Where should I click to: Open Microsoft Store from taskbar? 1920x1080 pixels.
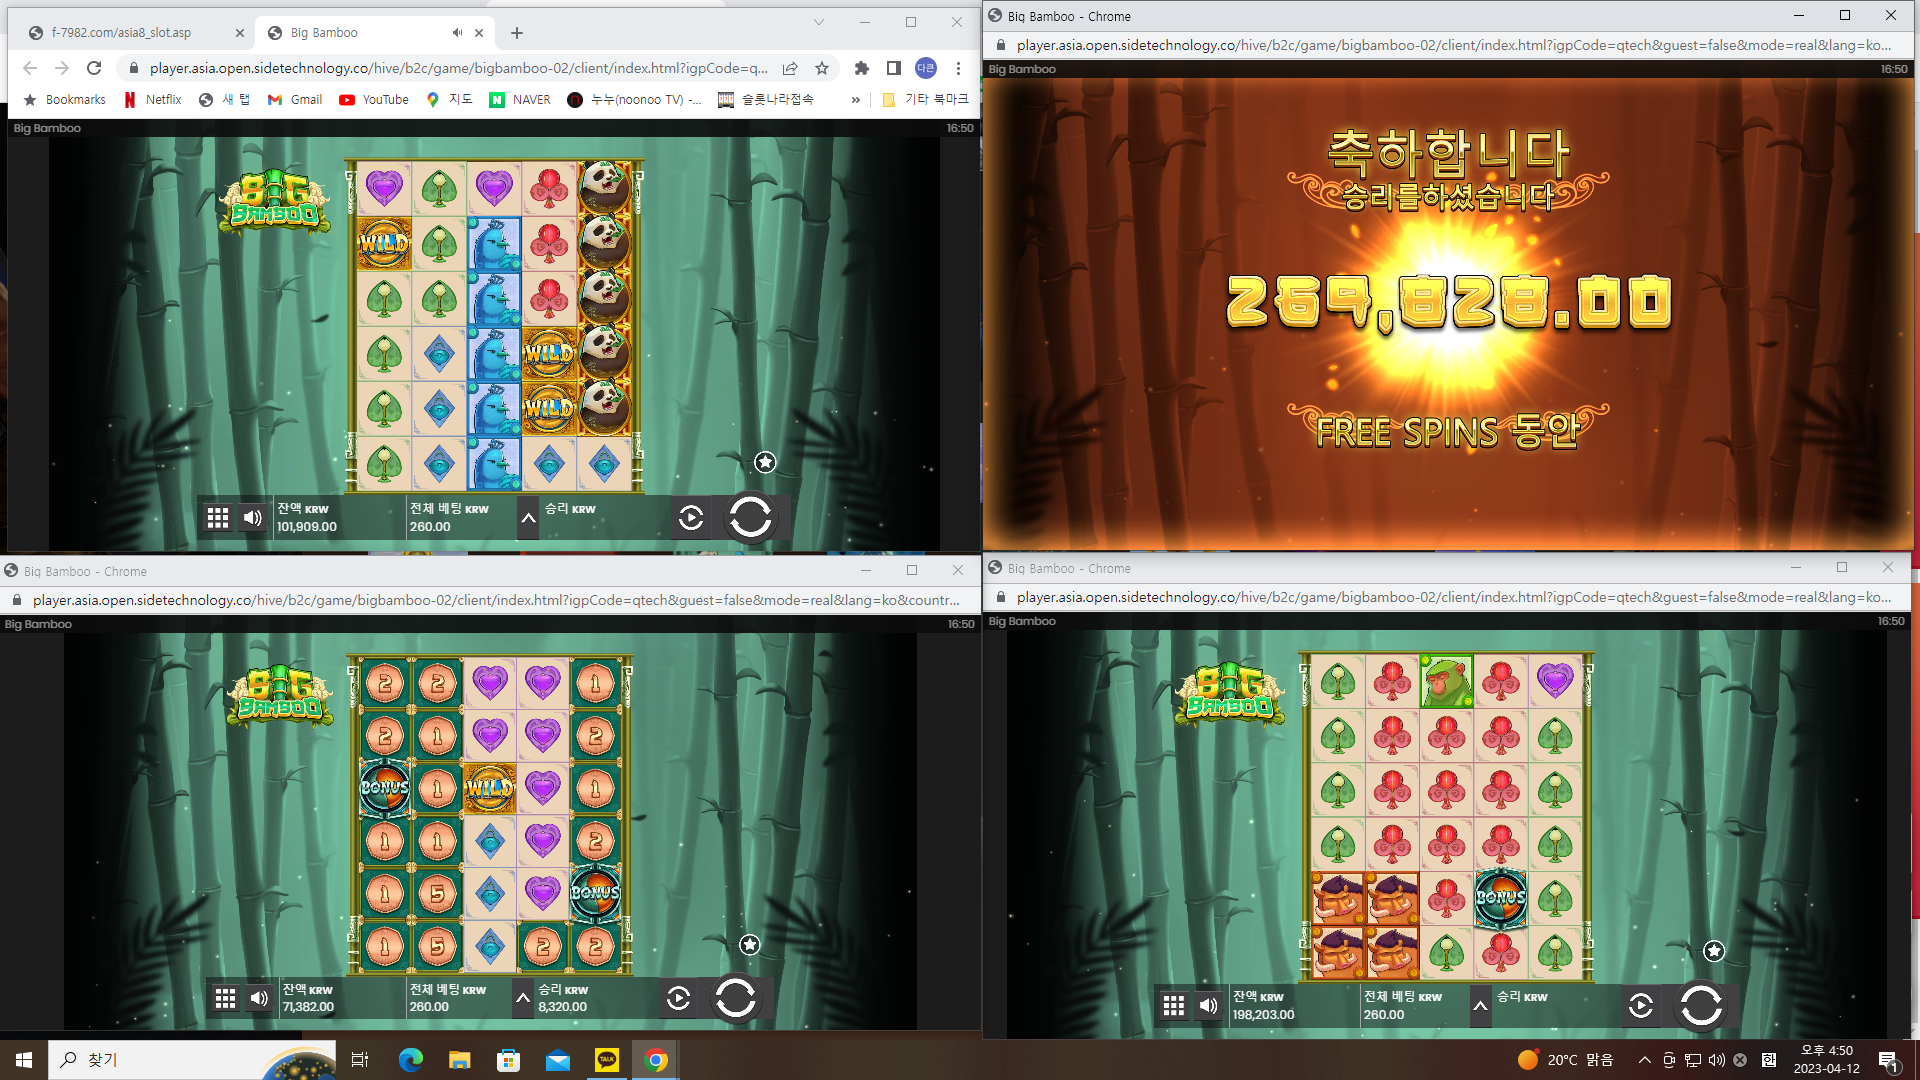(x=508, y=1060)
